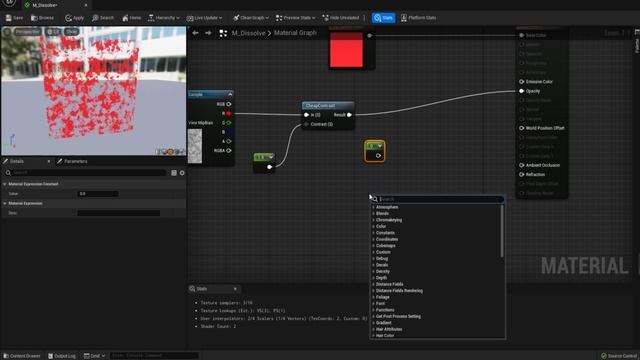Viewport: 640px width, 360px height.
Task: Click the selected orange-outlined constant node output pin
Action: pyautogui.click(x=378, y=156)
